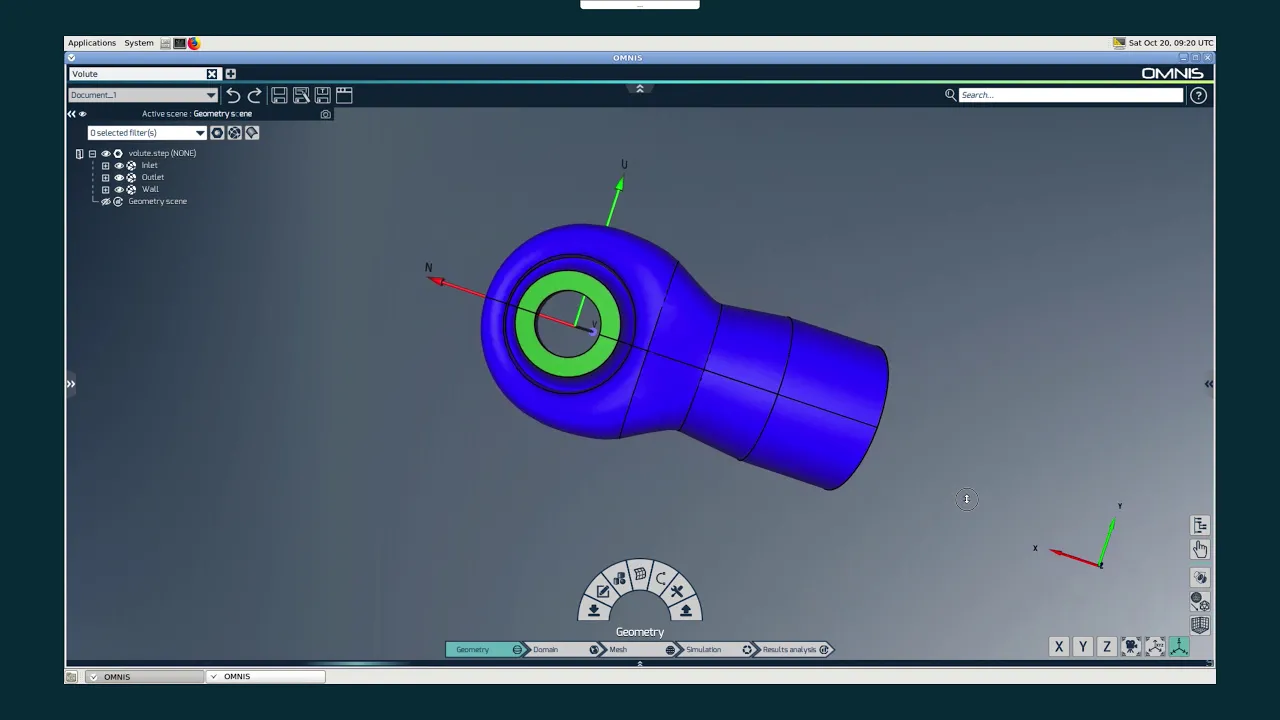The height and width of the screenshot is (720, 1280).
Task: Click the curved surface grid icon in radial menu
Action: [640, 574]
